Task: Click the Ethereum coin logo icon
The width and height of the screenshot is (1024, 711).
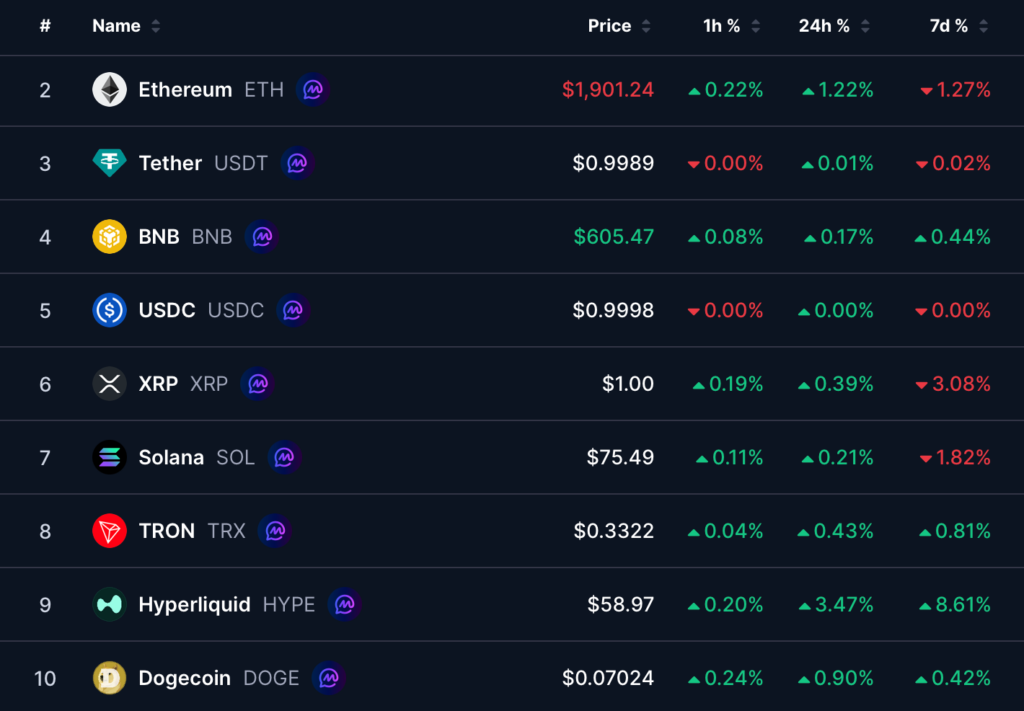Action: pyautogui.click(x=109, y=89)
